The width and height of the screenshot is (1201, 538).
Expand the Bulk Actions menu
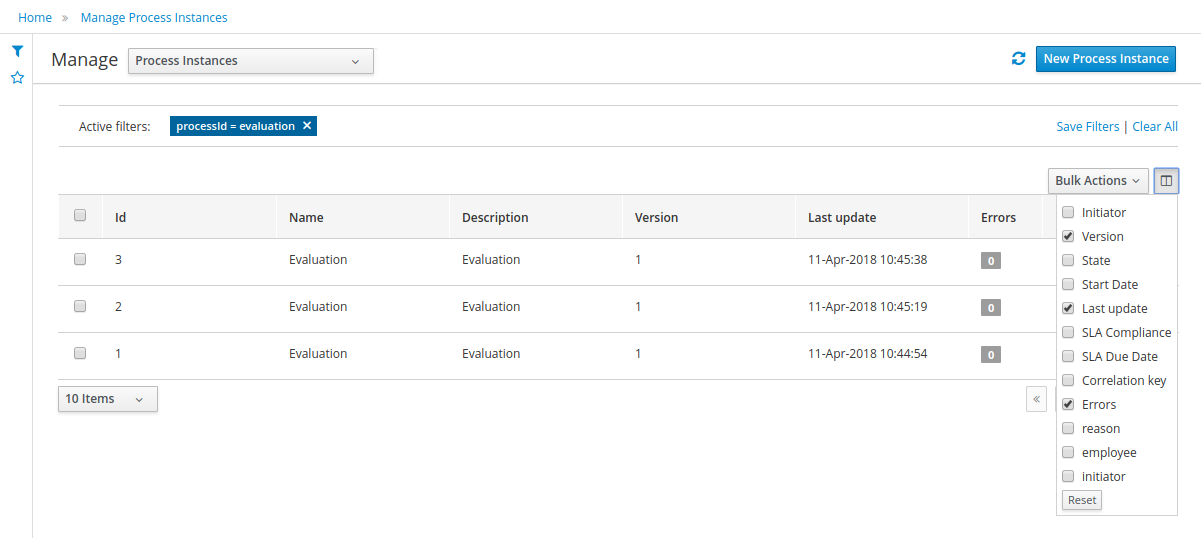click(x=1097, y=181)
